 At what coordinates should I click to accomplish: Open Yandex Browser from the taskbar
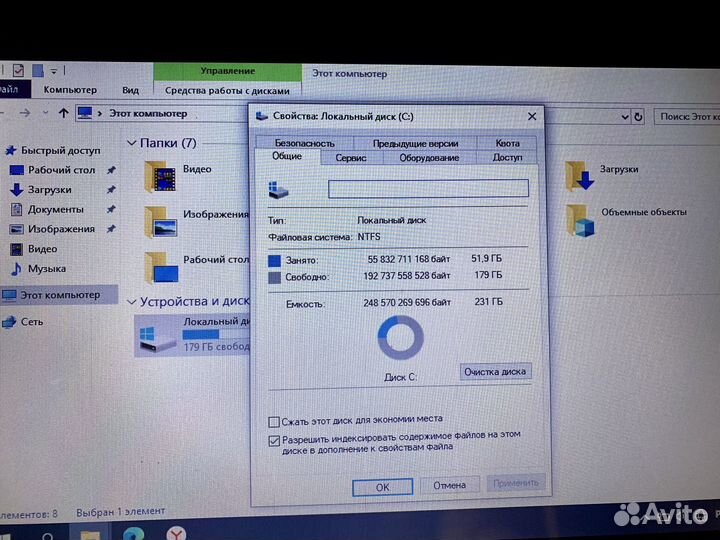coord(176,534)
